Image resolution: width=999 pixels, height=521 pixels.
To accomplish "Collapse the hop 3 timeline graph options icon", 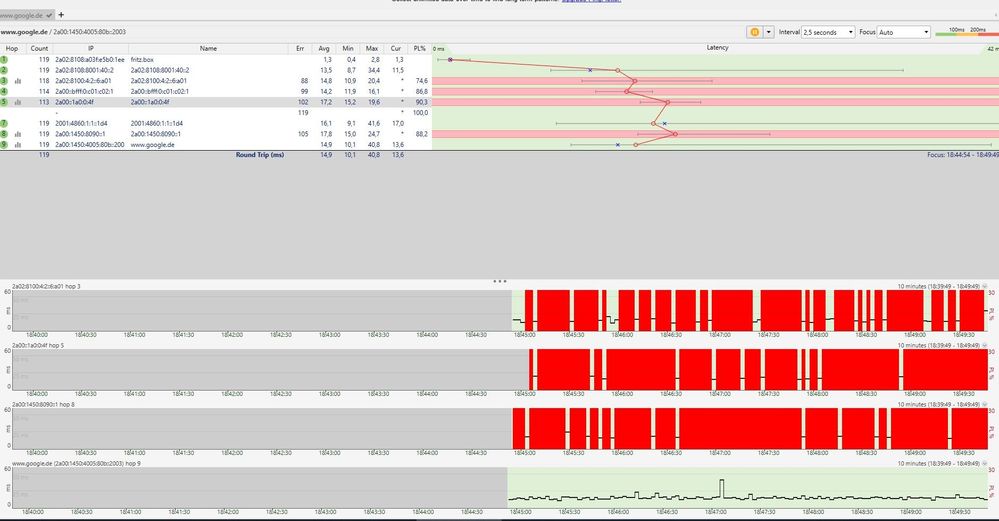I will [x=984, y=286].
